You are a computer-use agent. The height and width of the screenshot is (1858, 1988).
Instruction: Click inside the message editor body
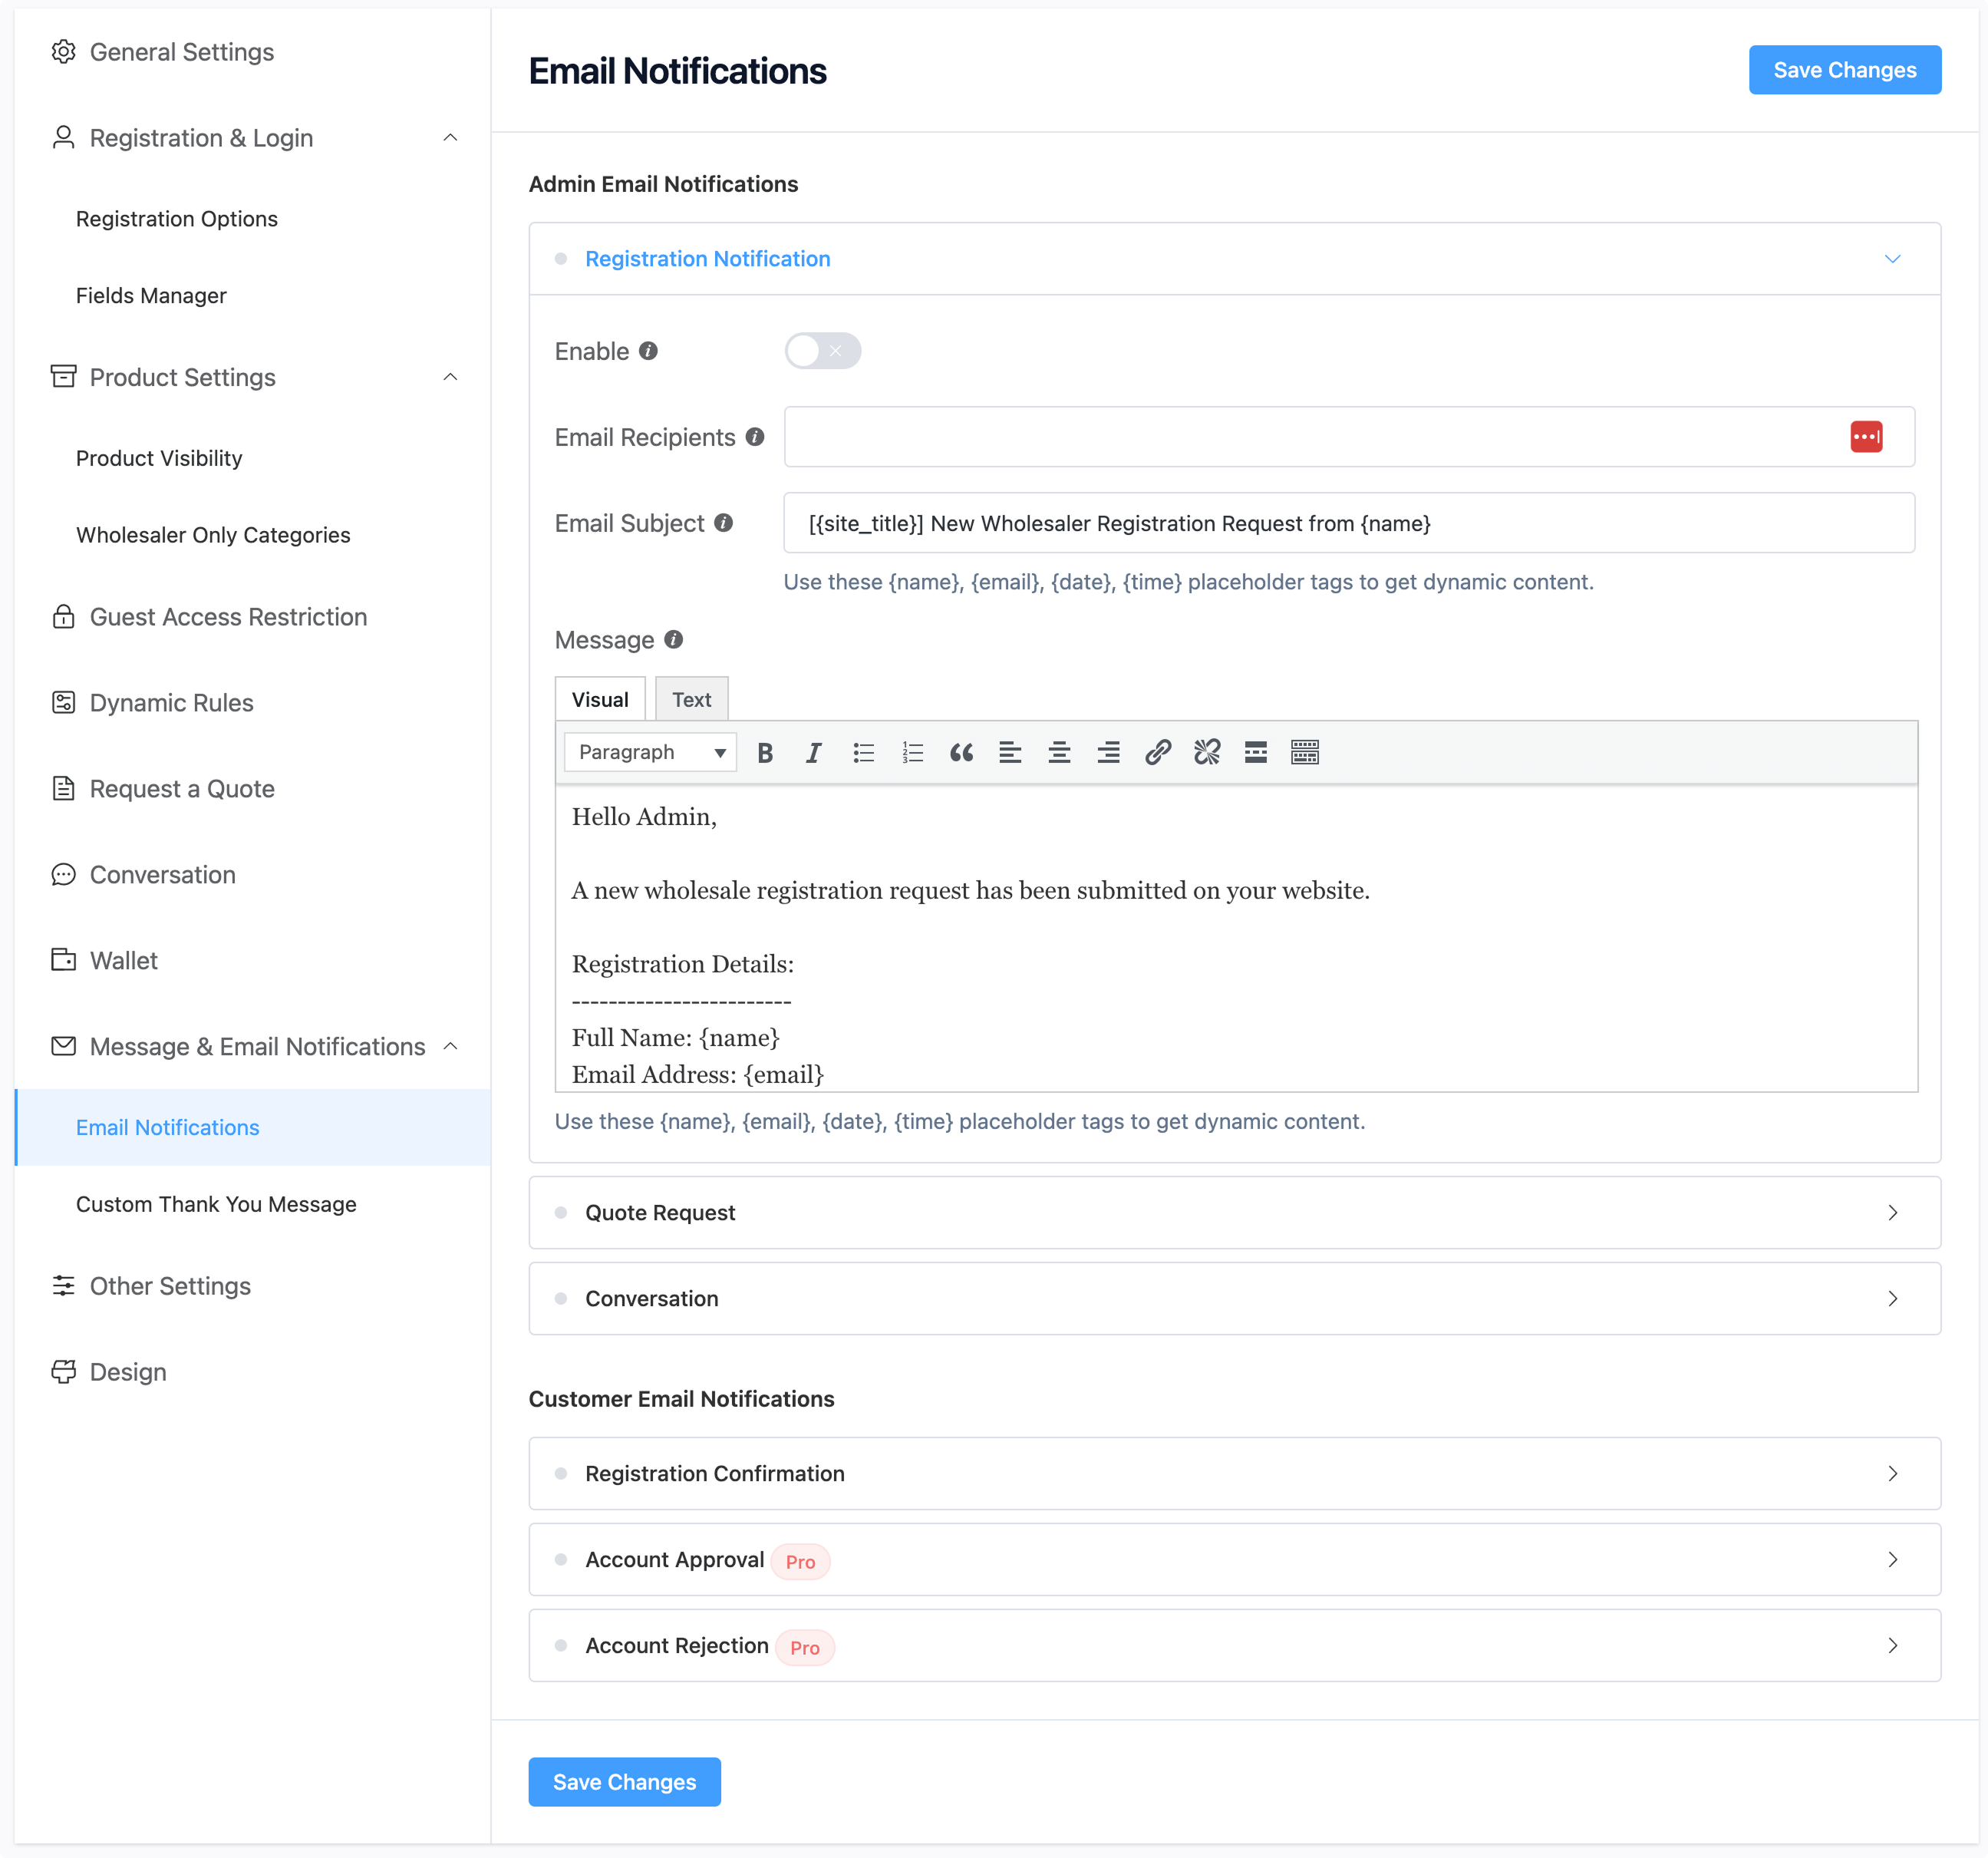coord(1236,938)
